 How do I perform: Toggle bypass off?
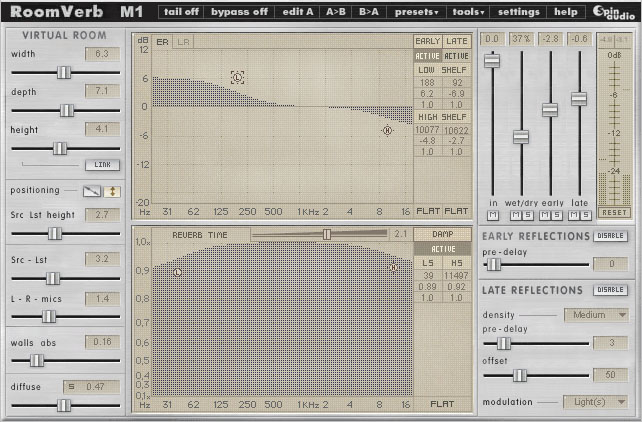pos(239,12)
